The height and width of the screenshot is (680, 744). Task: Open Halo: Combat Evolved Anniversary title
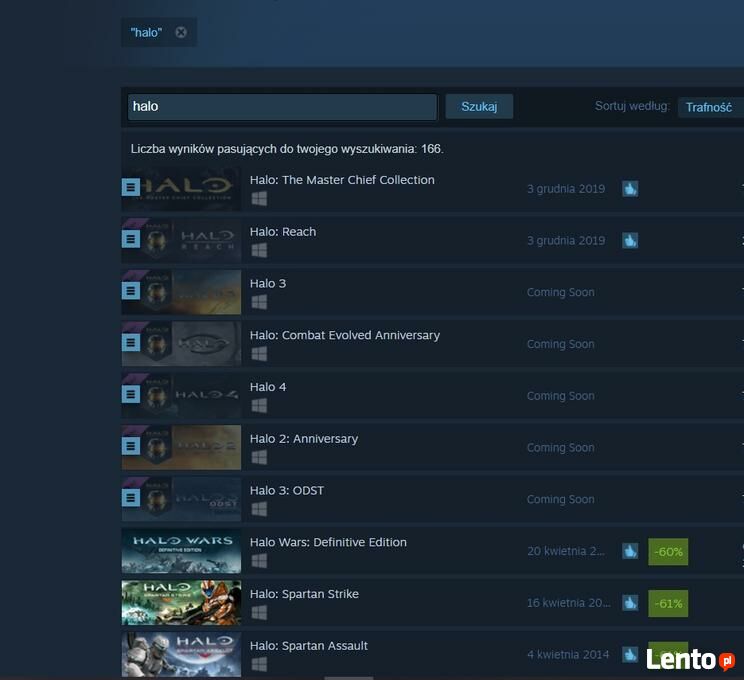click(345, 335)
